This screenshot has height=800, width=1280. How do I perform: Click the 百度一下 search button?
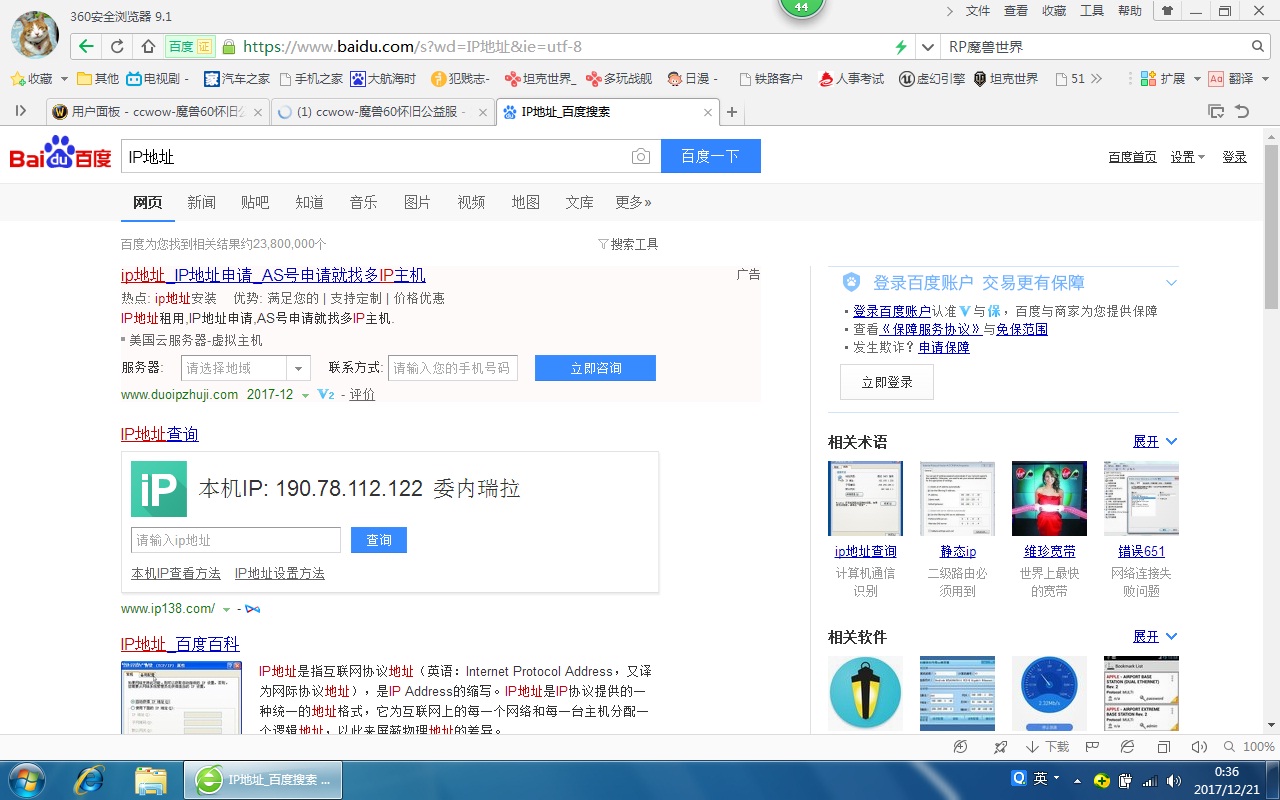710,156
